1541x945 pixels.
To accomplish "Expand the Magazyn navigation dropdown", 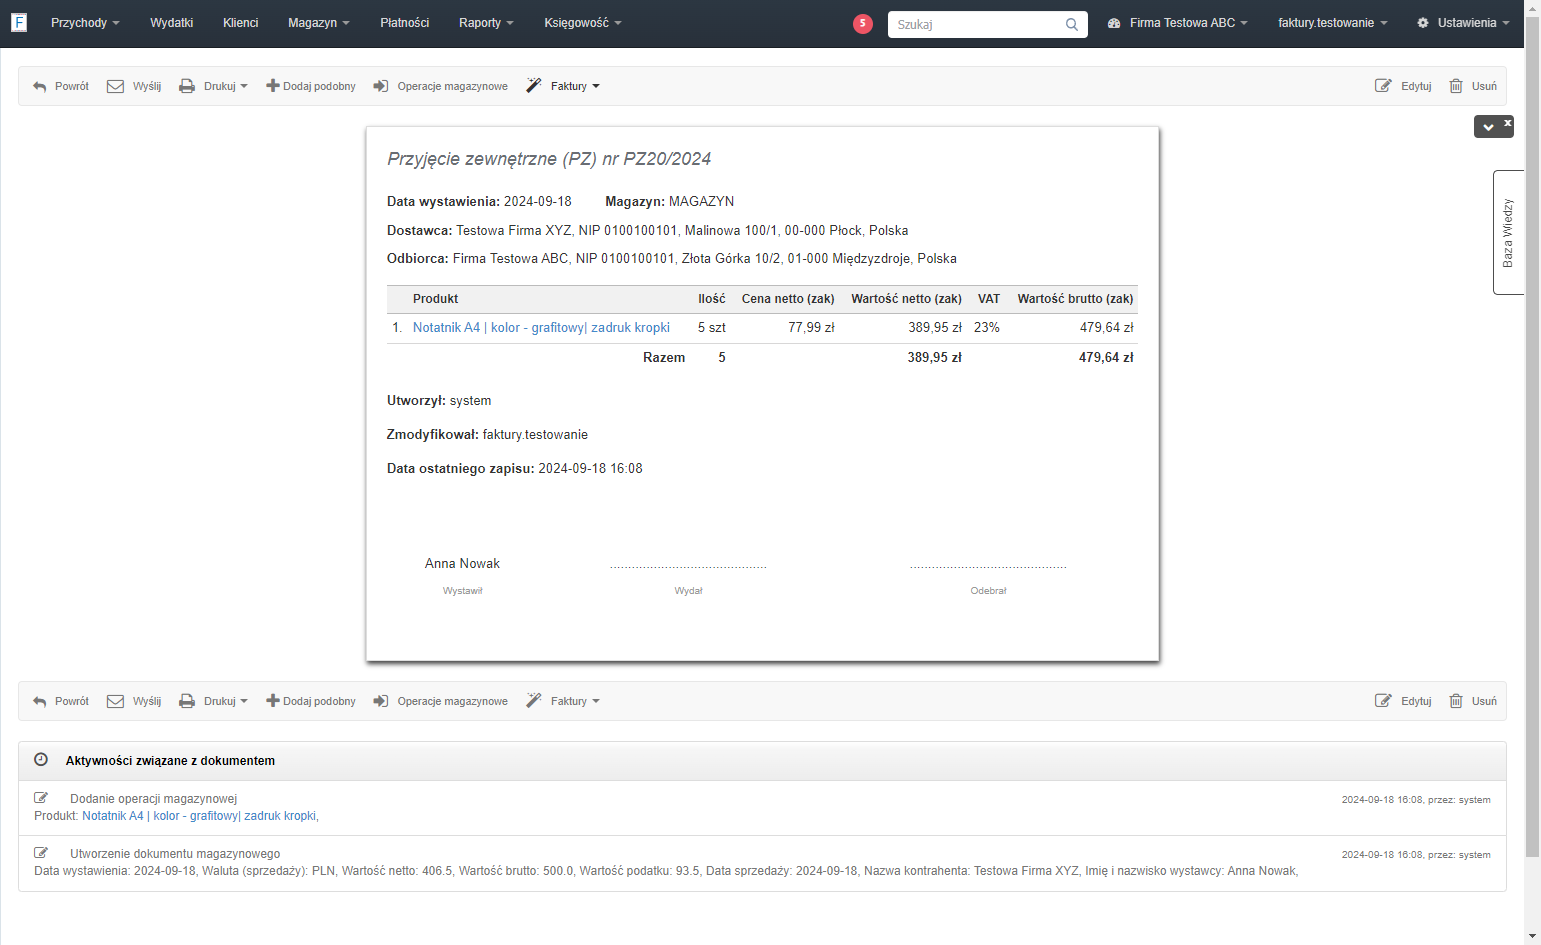I will pos(319,23).
